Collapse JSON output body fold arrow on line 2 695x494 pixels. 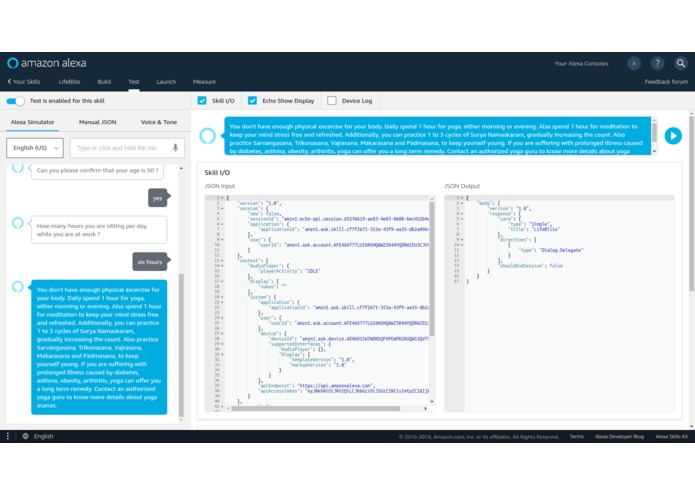461,203
